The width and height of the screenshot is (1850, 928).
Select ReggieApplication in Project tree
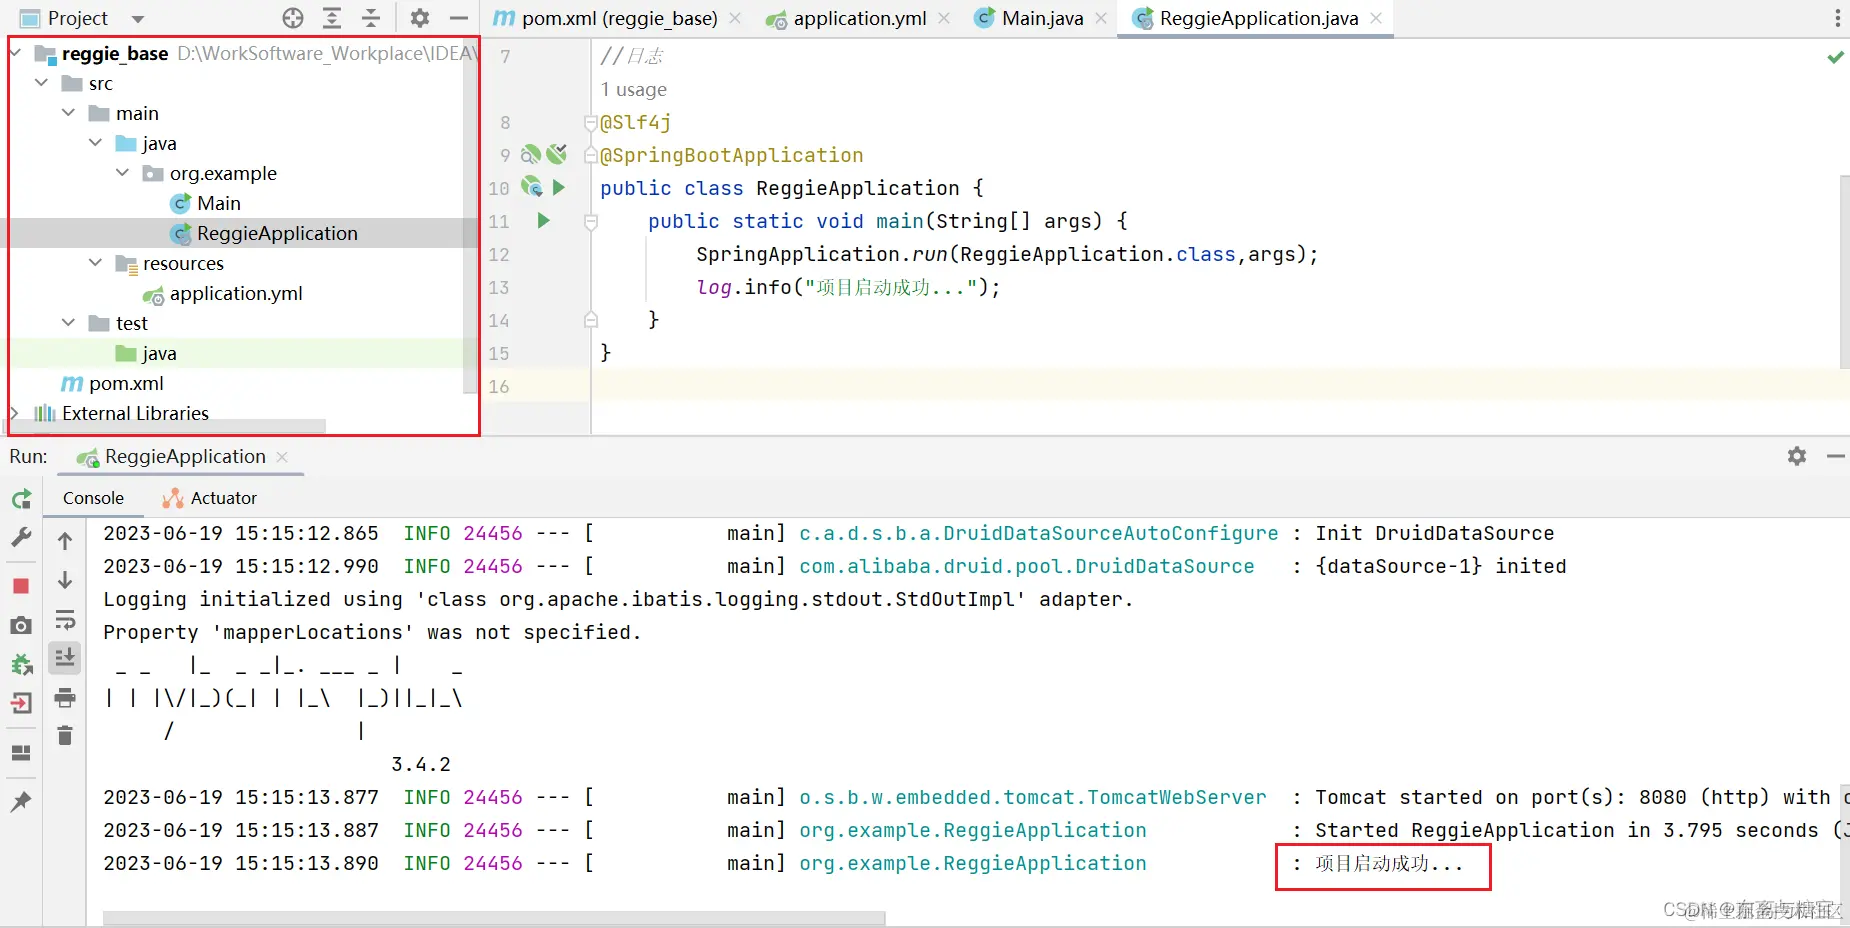pos(277,233)
